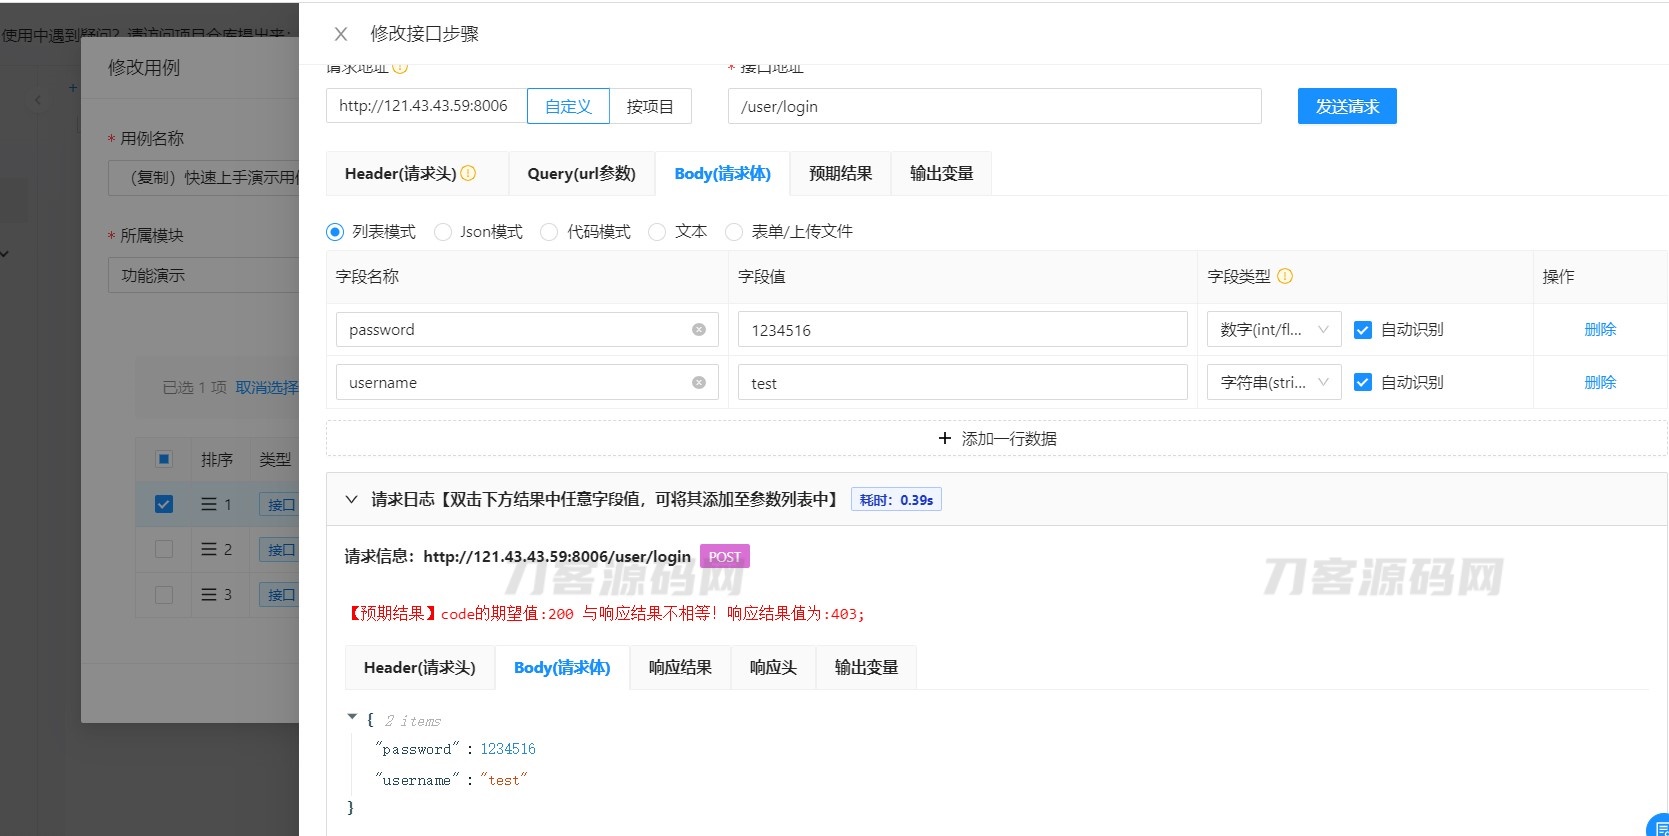Click the info icon beside 字段类型 header

tap(1285, 277)
